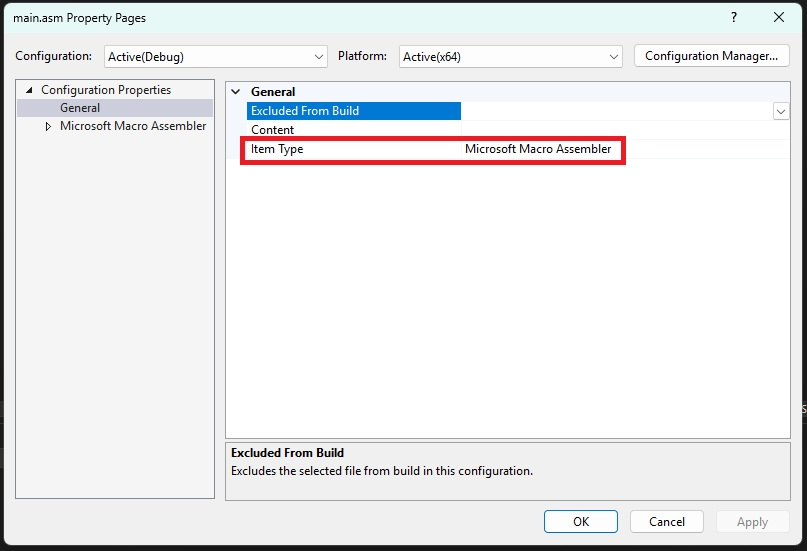Image resolution: width=807 pixels, height=551 pixels.
Task: Collapse the Configuration Properties tree node
Action: [x=29, y=90]
